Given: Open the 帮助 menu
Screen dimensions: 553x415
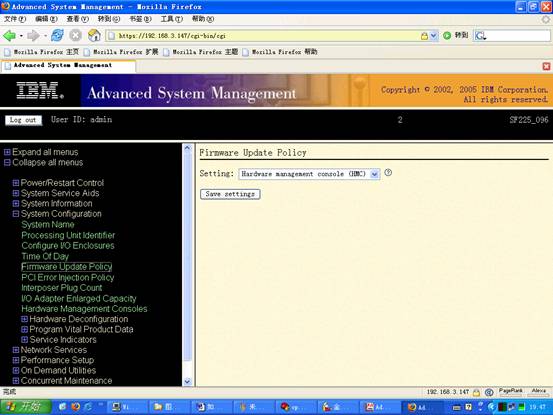Looking at the screenshot, I should (203, 19).
